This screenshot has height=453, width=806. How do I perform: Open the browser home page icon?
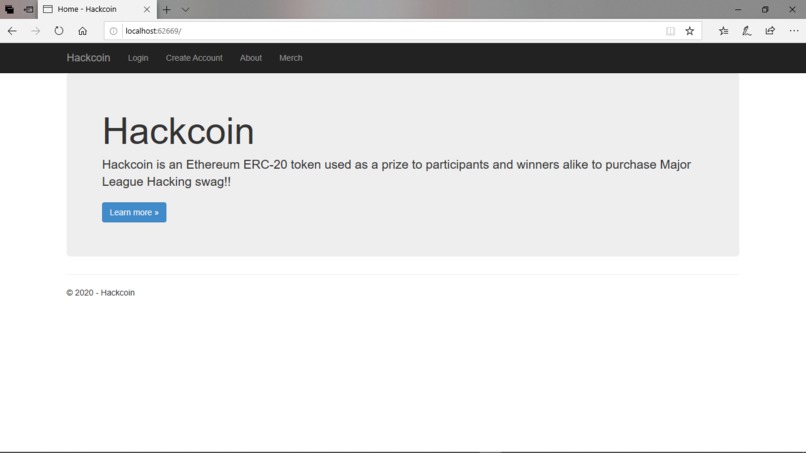coord(82,31)
